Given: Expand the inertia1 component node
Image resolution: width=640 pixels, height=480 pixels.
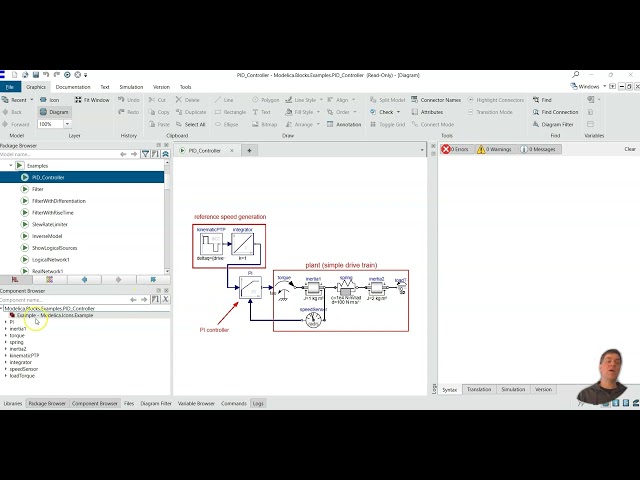Looking at the screenshot, I should tap(5, 329).
